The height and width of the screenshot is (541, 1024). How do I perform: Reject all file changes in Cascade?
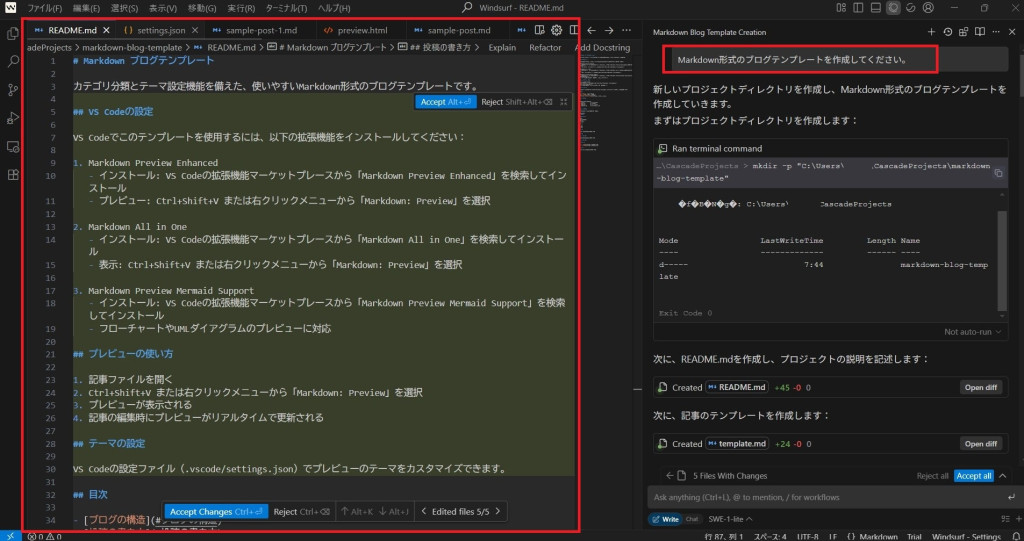pos(932,476)
